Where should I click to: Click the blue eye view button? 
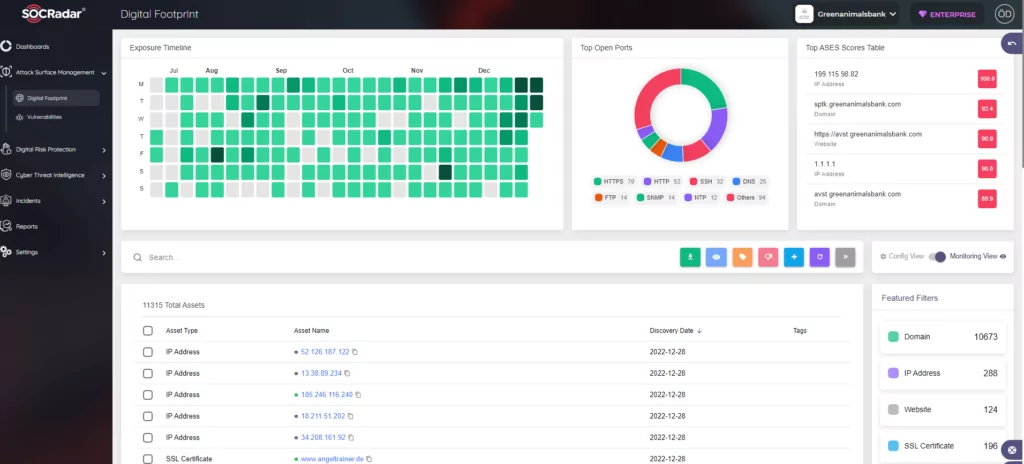(x=716, y=257)
